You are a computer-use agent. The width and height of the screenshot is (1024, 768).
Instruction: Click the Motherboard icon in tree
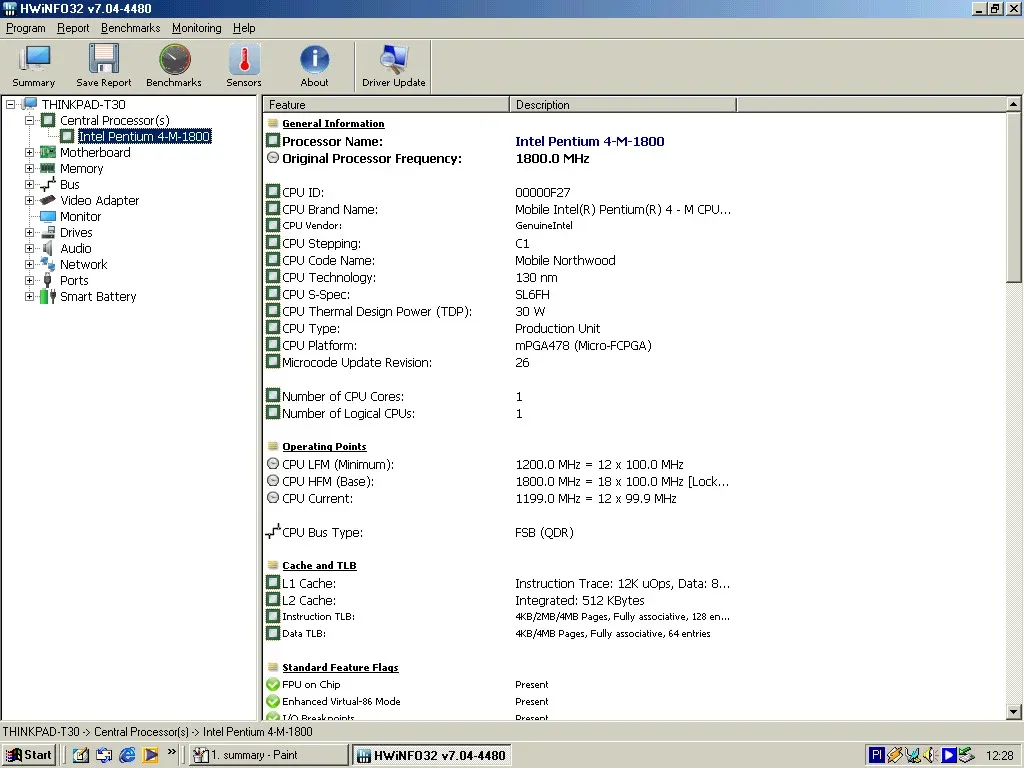[x=48, y=152]
